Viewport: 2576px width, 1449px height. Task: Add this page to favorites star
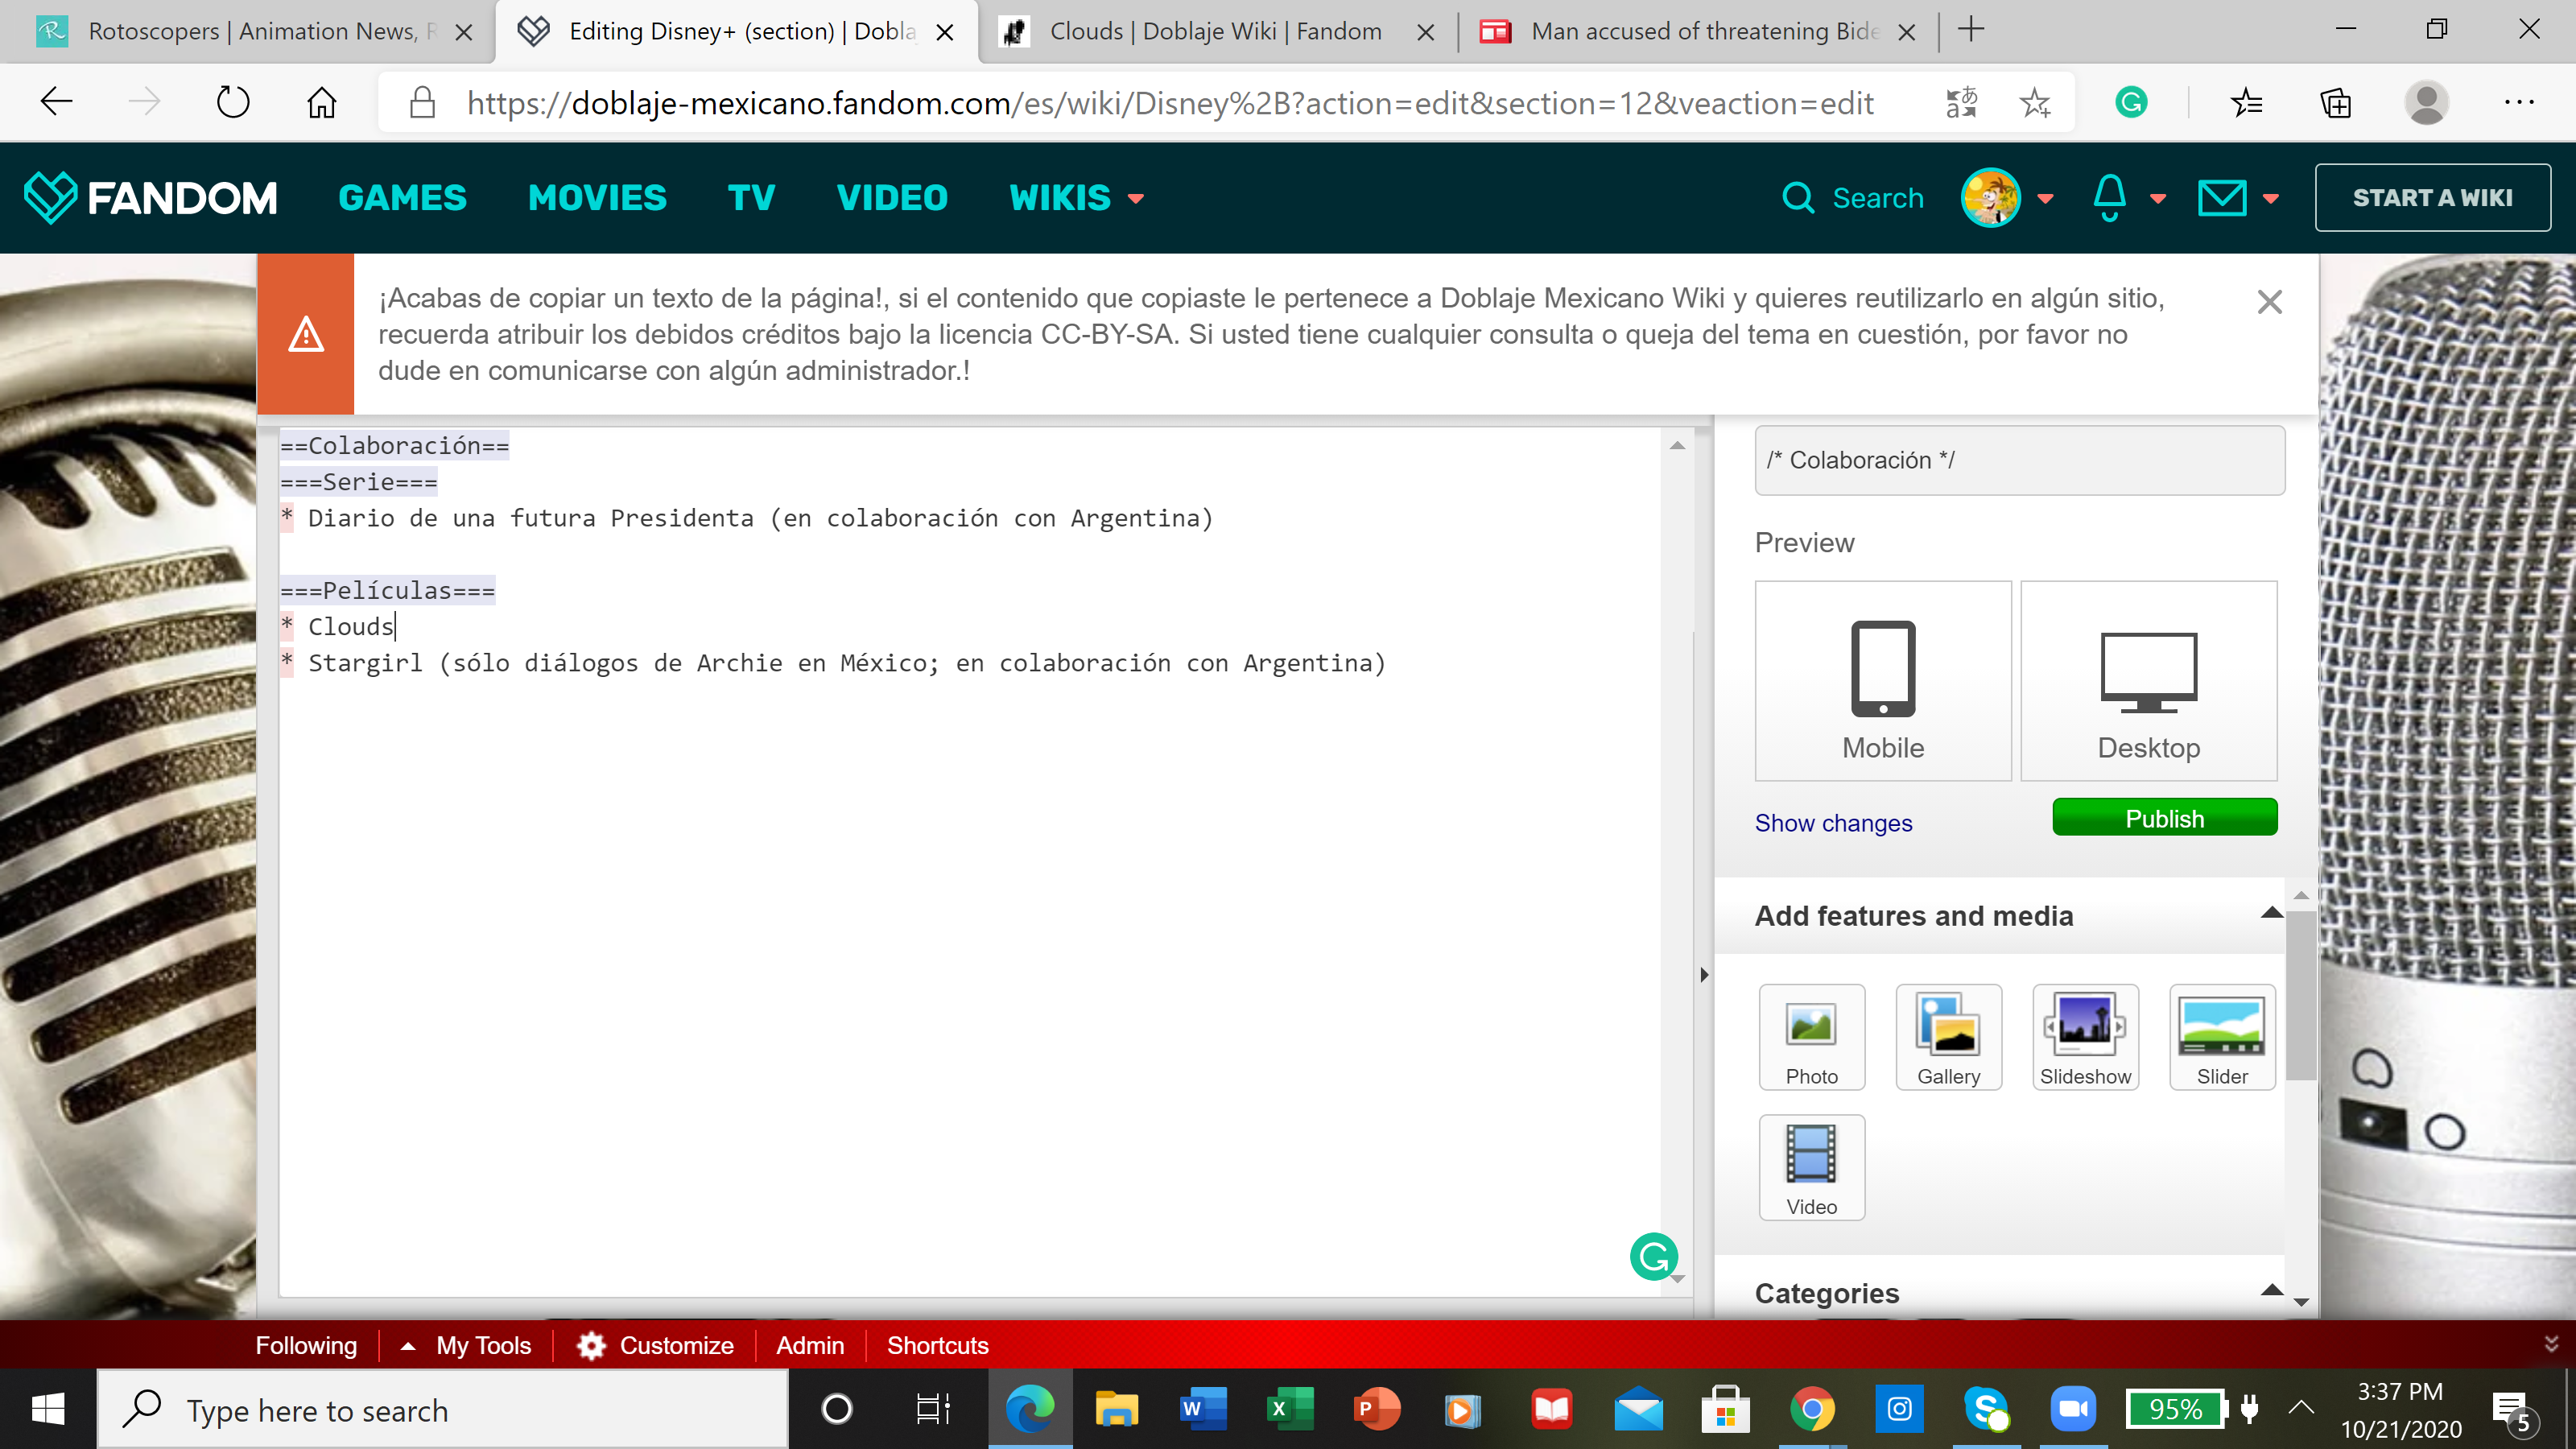coord(2034,102)
